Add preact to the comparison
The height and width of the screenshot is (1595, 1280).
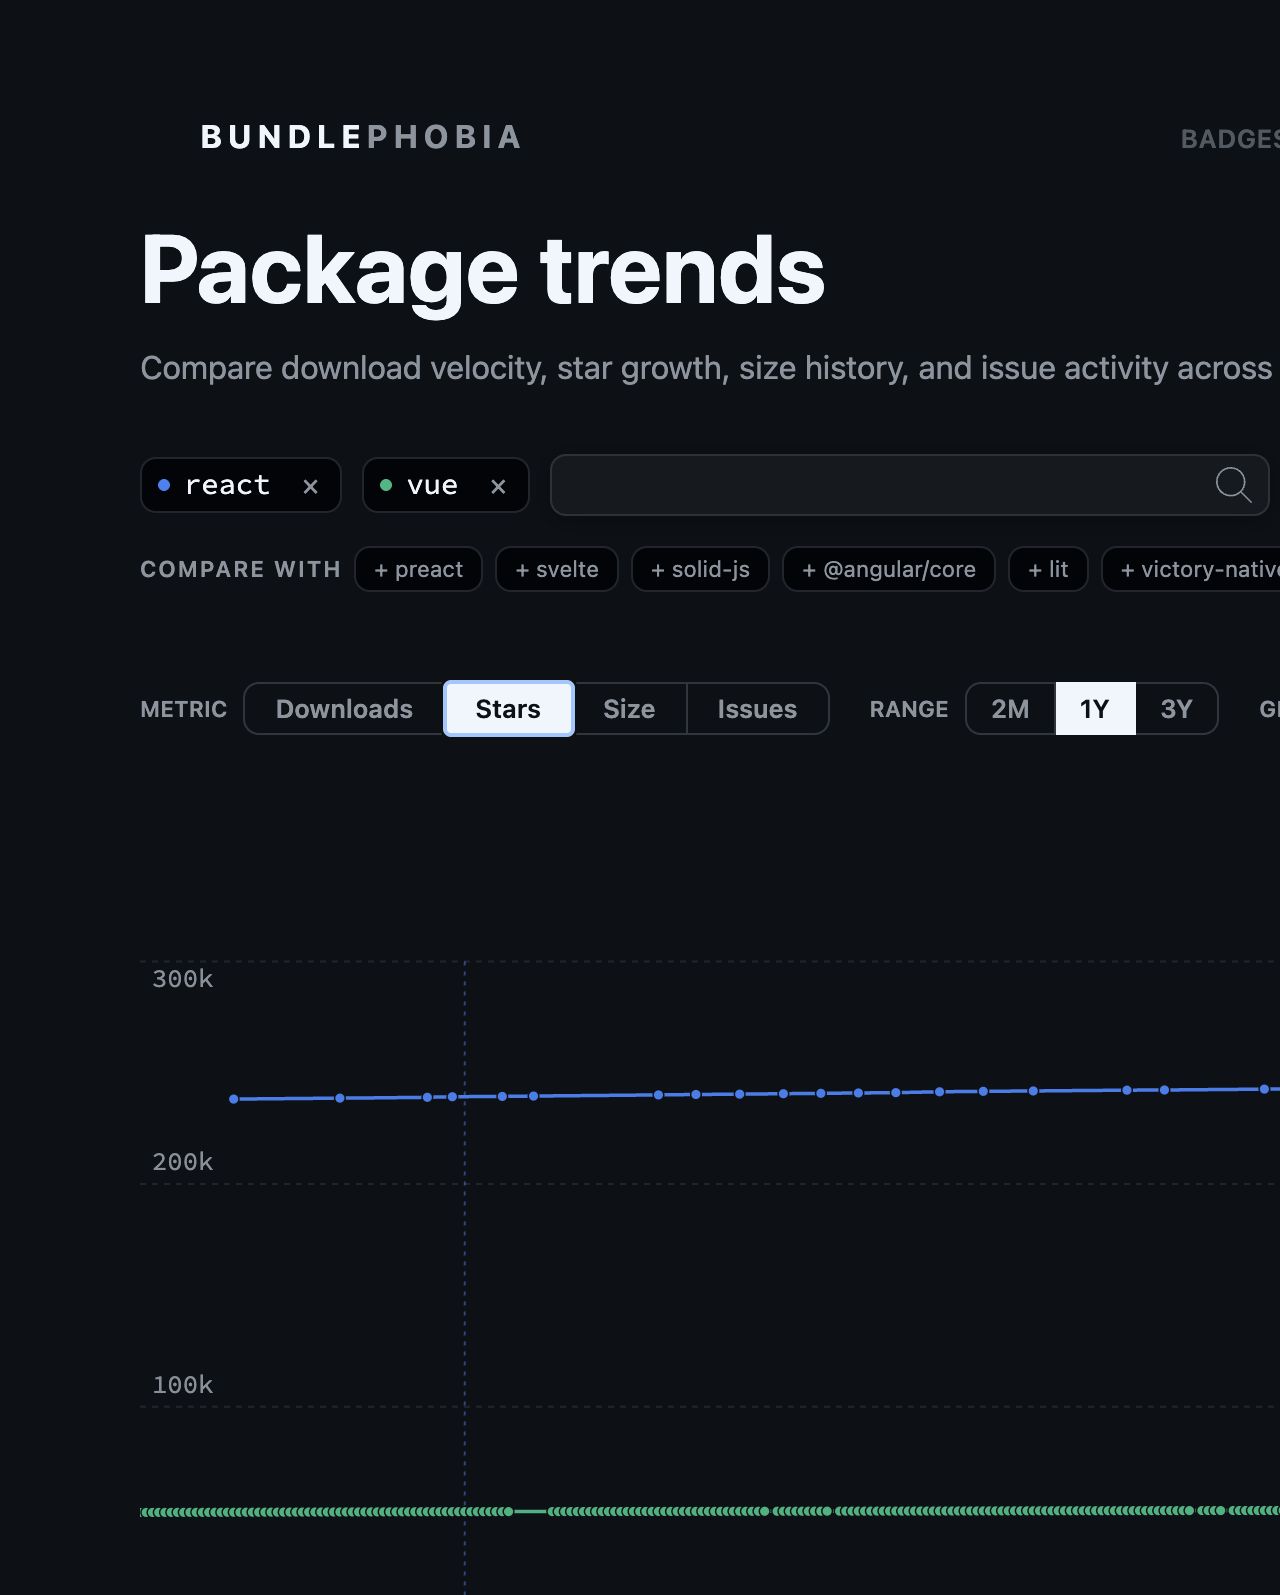[418, 569]
